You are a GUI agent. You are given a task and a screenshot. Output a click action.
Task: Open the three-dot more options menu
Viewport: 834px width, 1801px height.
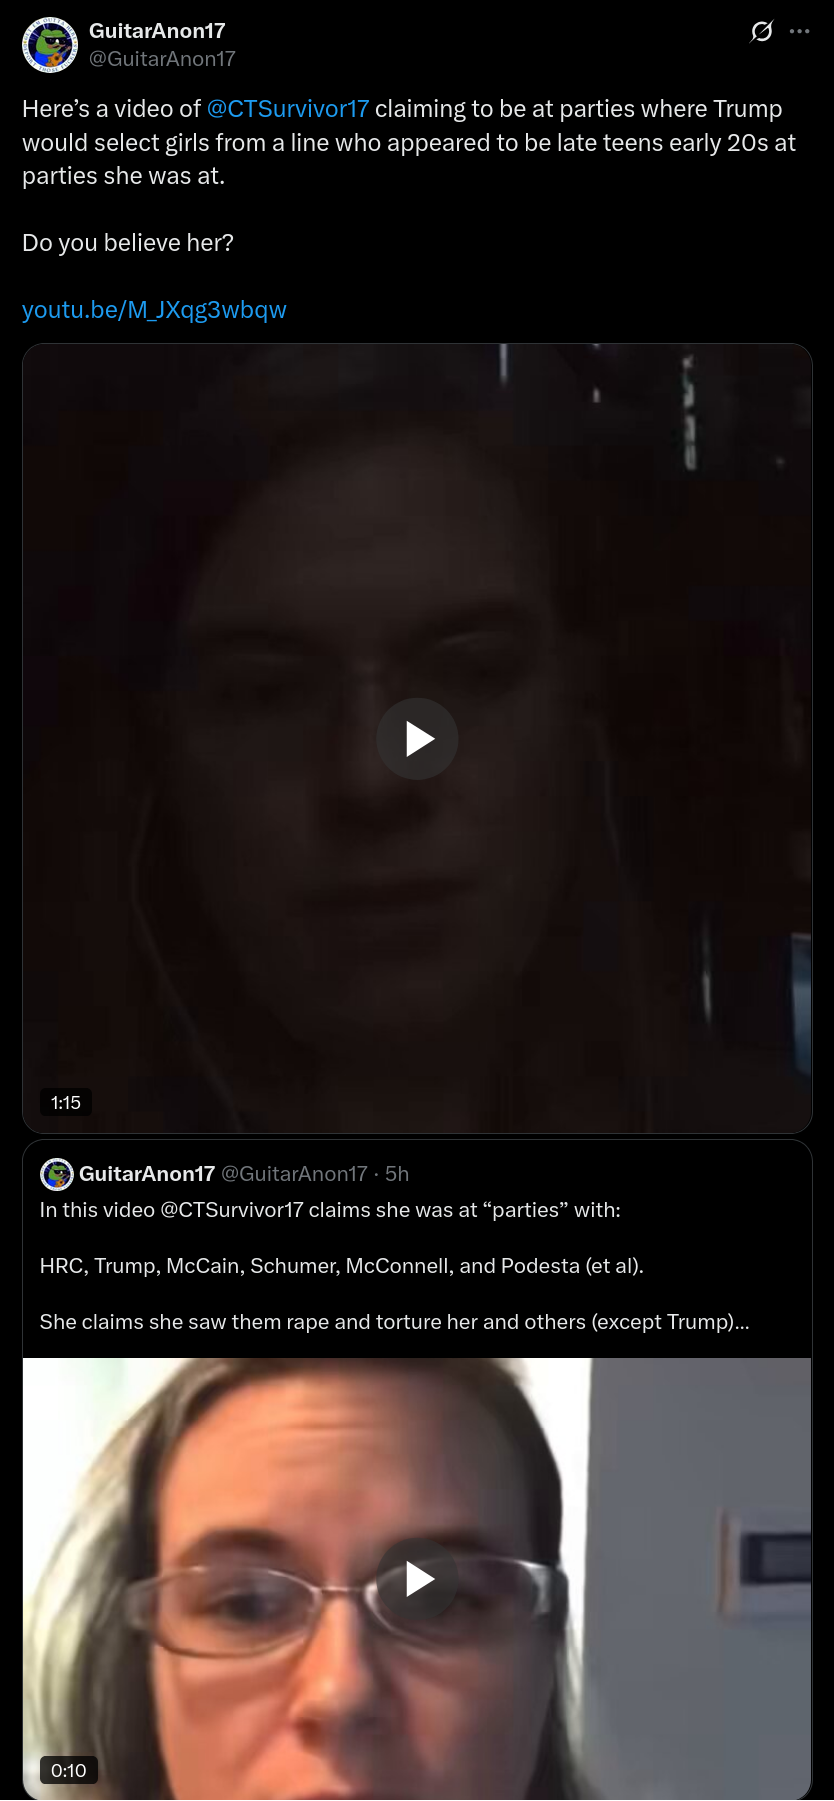pos(799,32)
